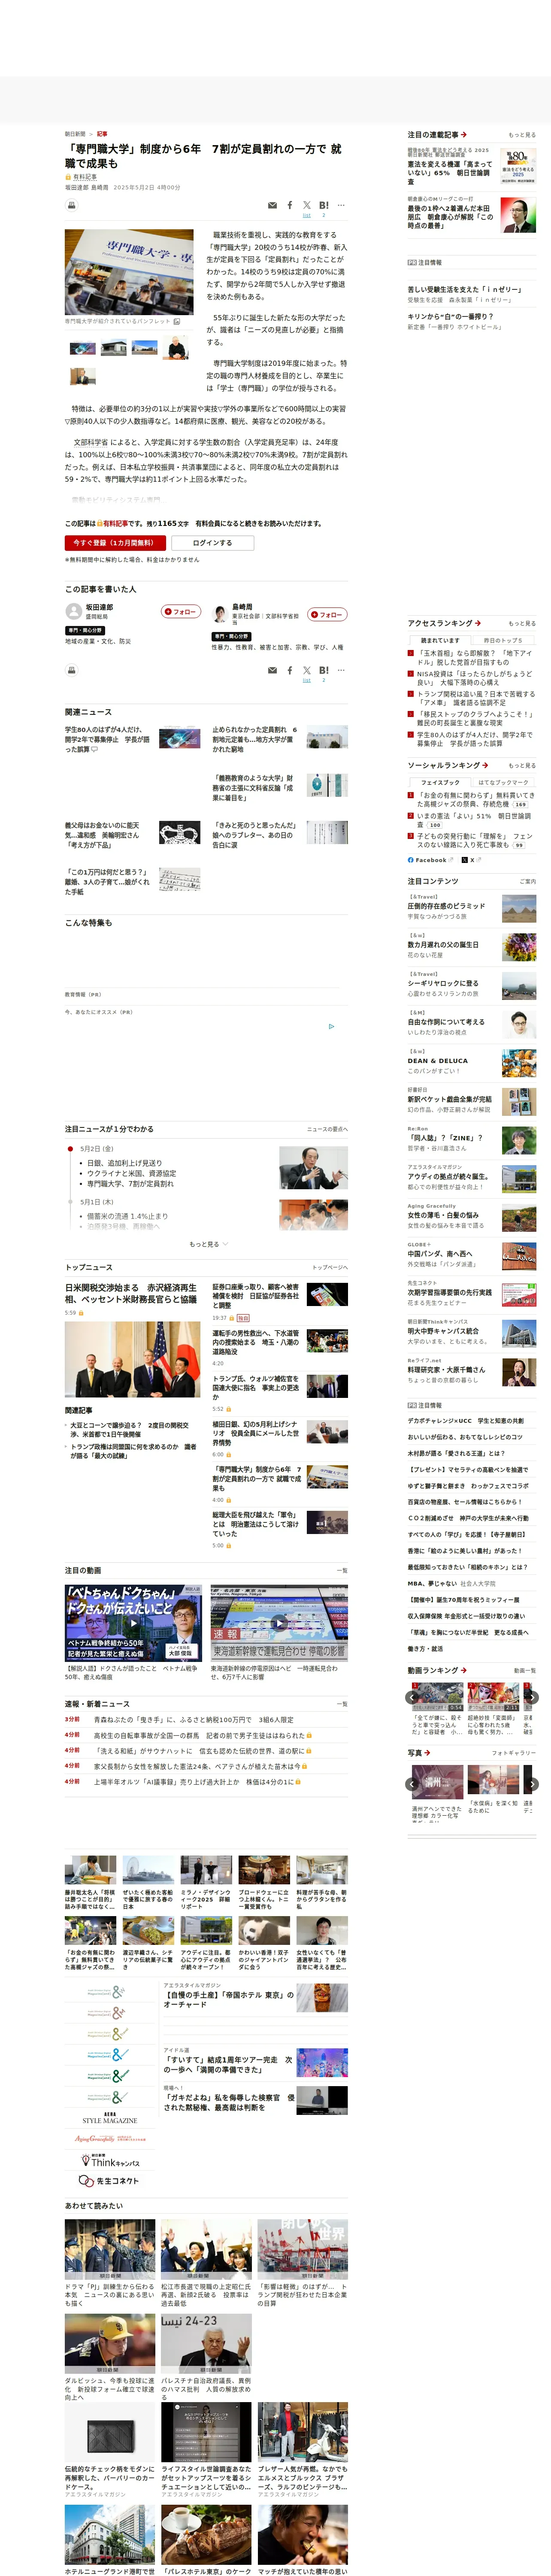The height and width of the screenshot is (2576, 551).
Task: Click envelope icon below author section
Action: point(273,670)
